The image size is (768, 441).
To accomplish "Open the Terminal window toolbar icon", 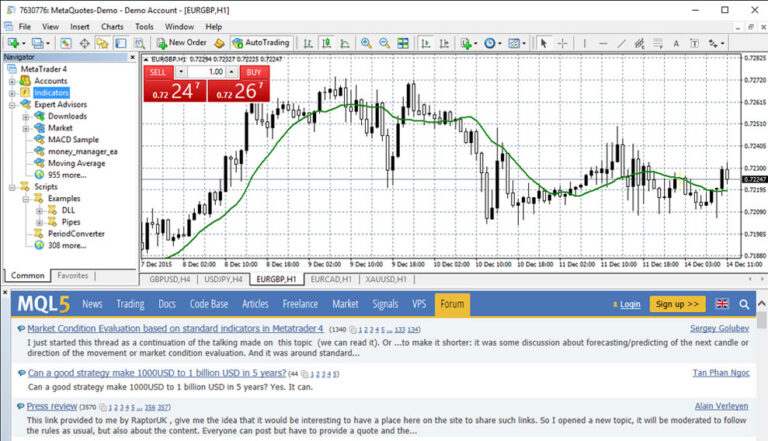I will pos(120,43).
